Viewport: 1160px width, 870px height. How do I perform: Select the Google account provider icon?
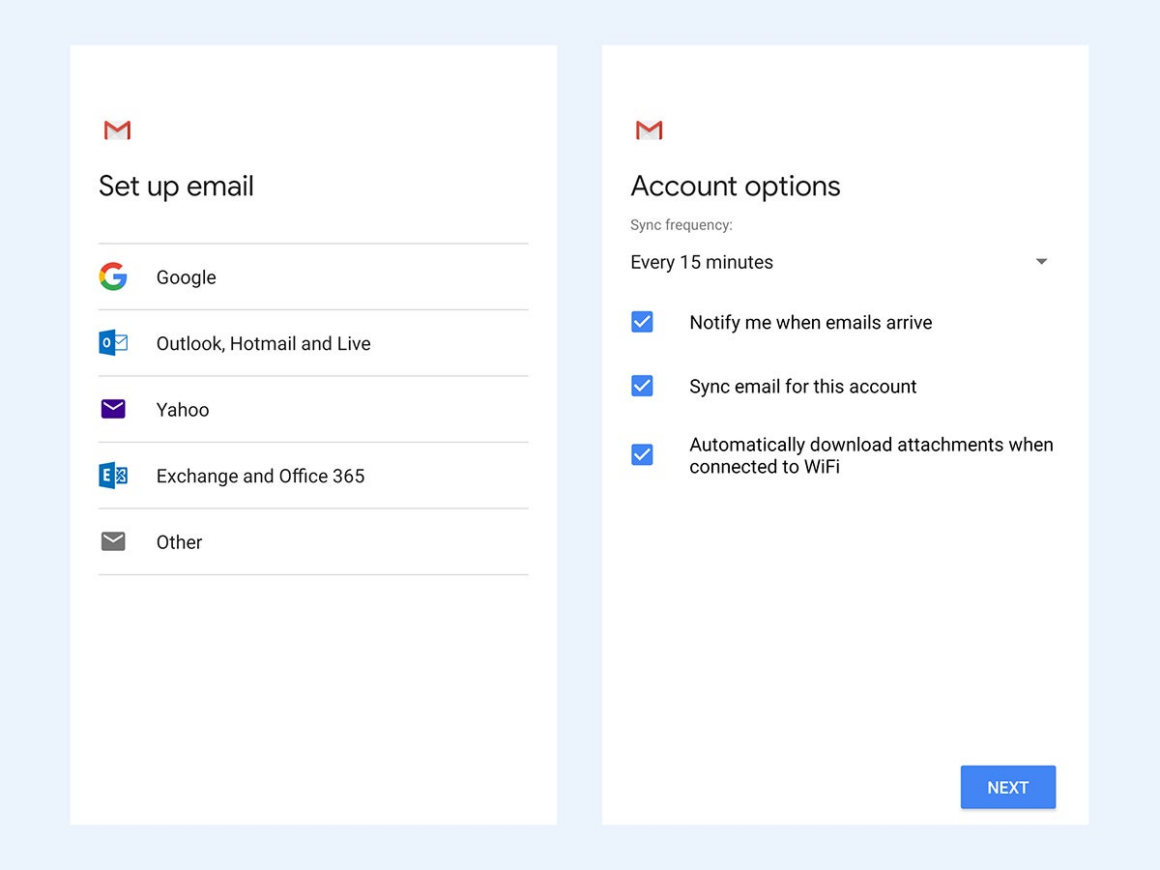[x=114, y=277]
